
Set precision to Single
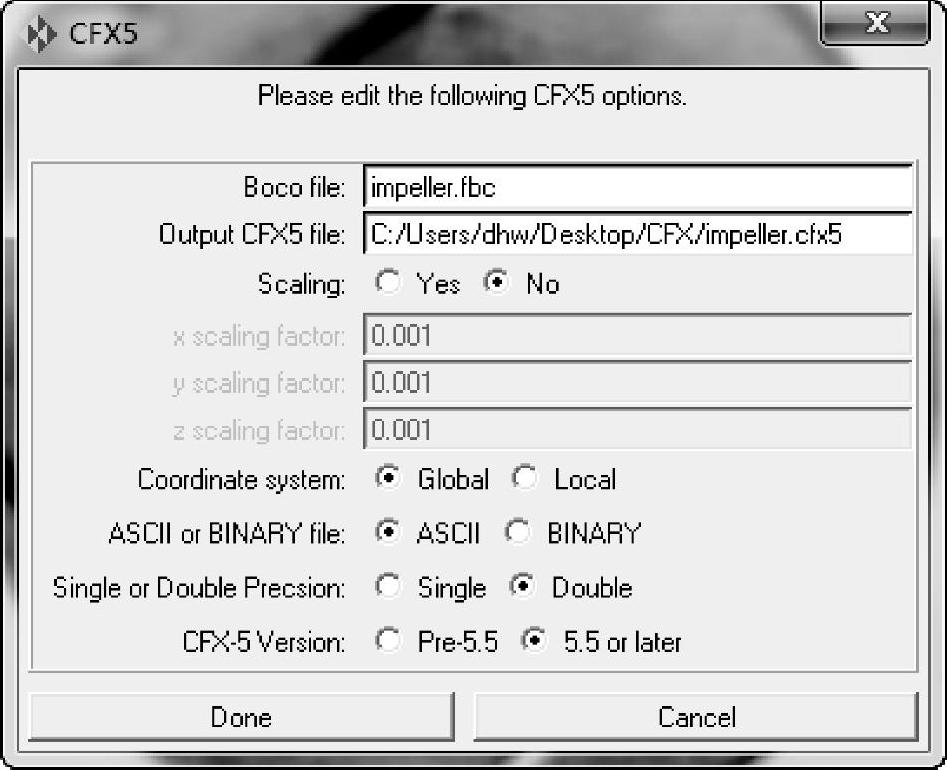(x=388, y=586)
